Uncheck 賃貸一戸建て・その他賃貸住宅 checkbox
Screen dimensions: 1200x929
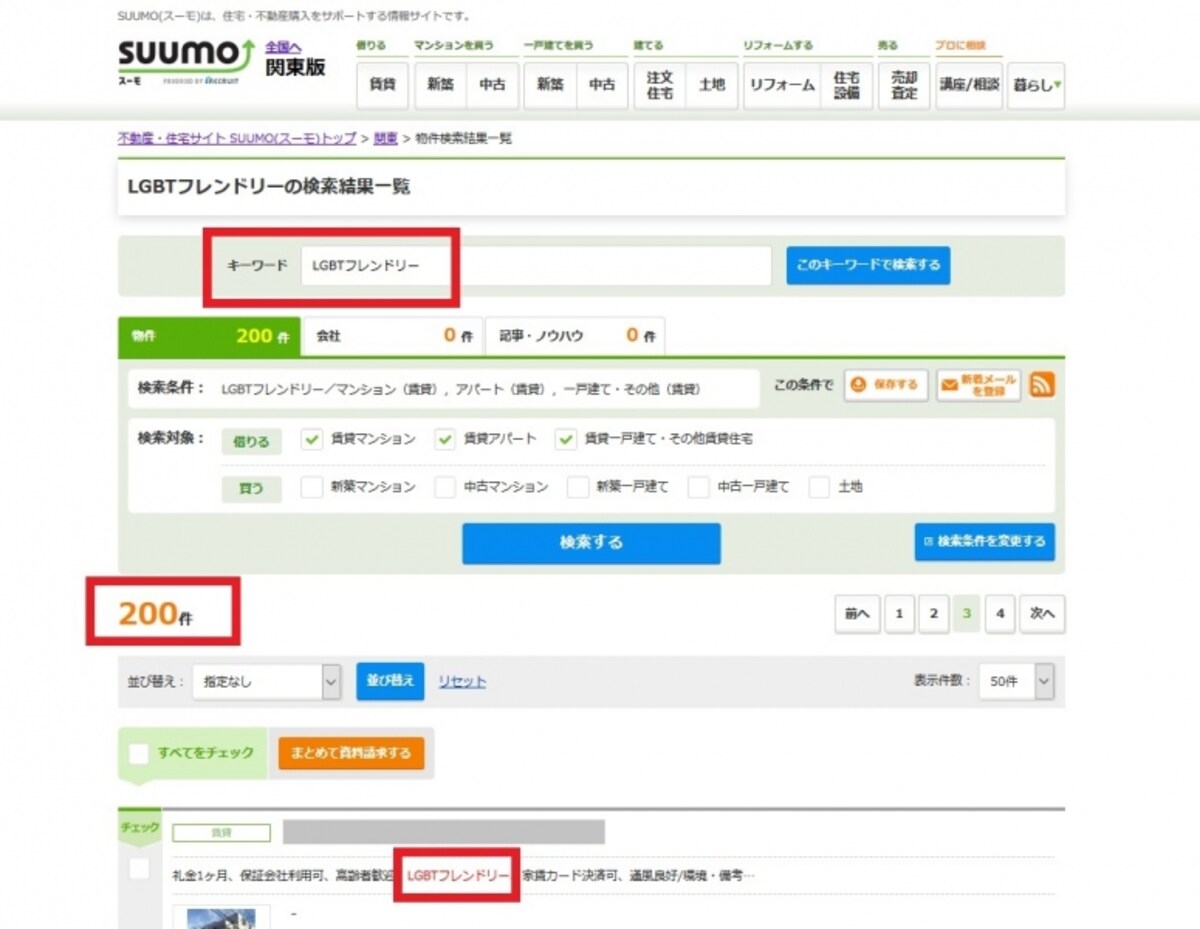pyautogui.click(x=567, y=439)
